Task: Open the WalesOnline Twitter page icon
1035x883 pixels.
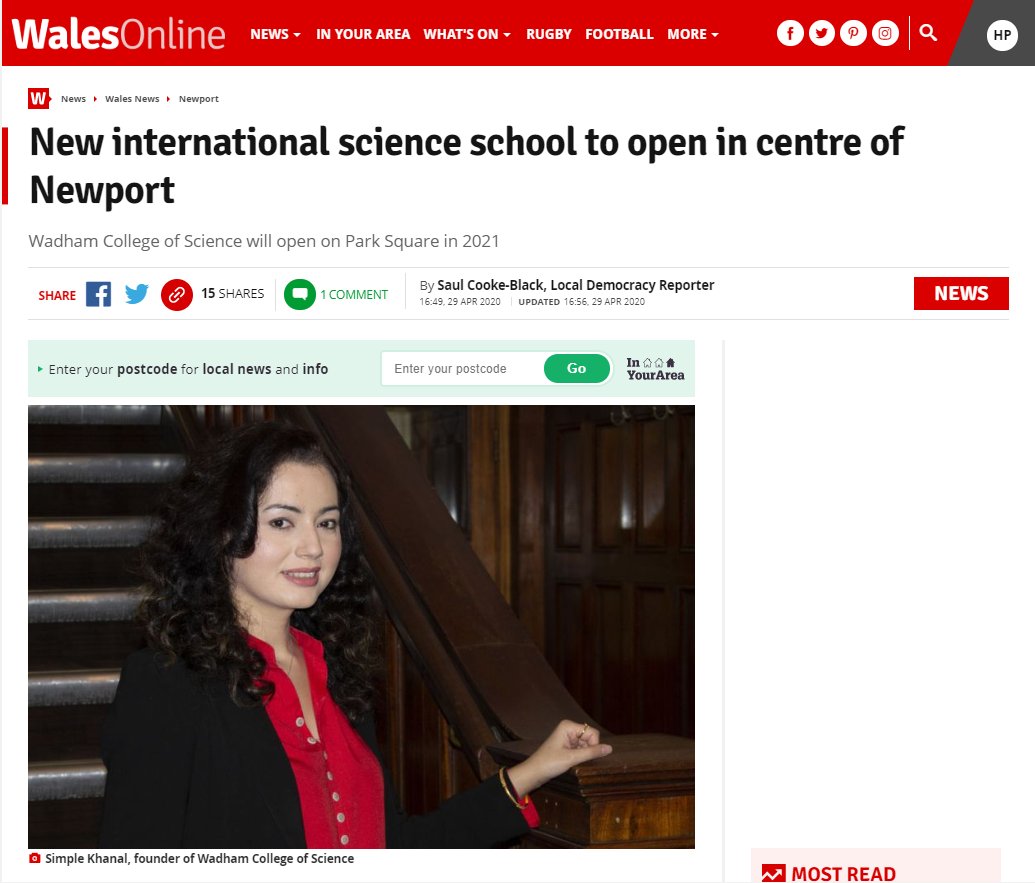Action: 821,33
